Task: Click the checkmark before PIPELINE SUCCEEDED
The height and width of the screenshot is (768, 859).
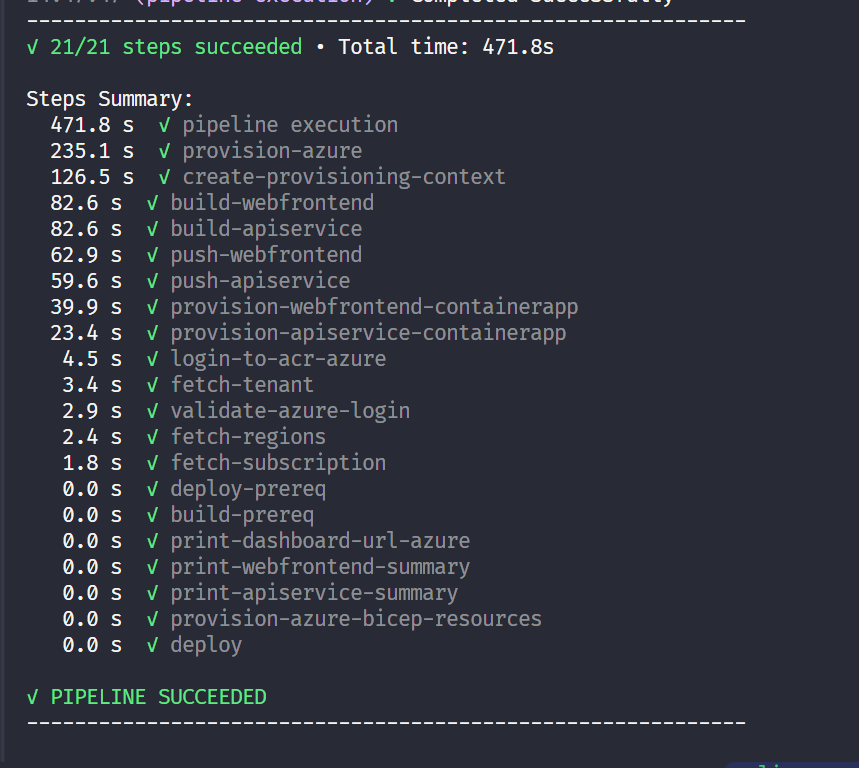Action: 33,697
